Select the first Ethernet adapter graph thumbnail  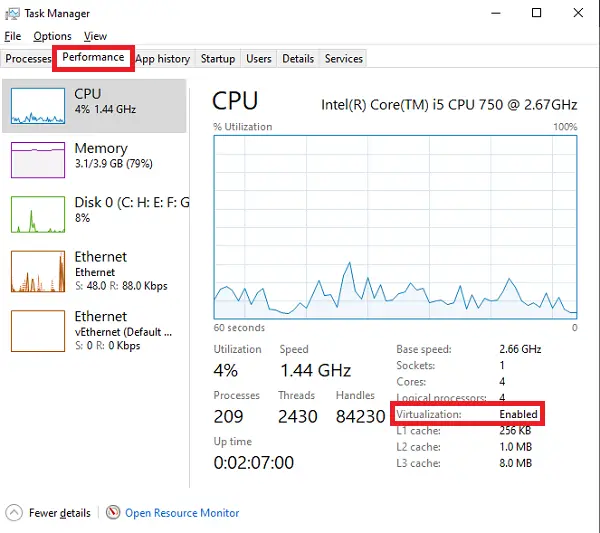[37, 271]
